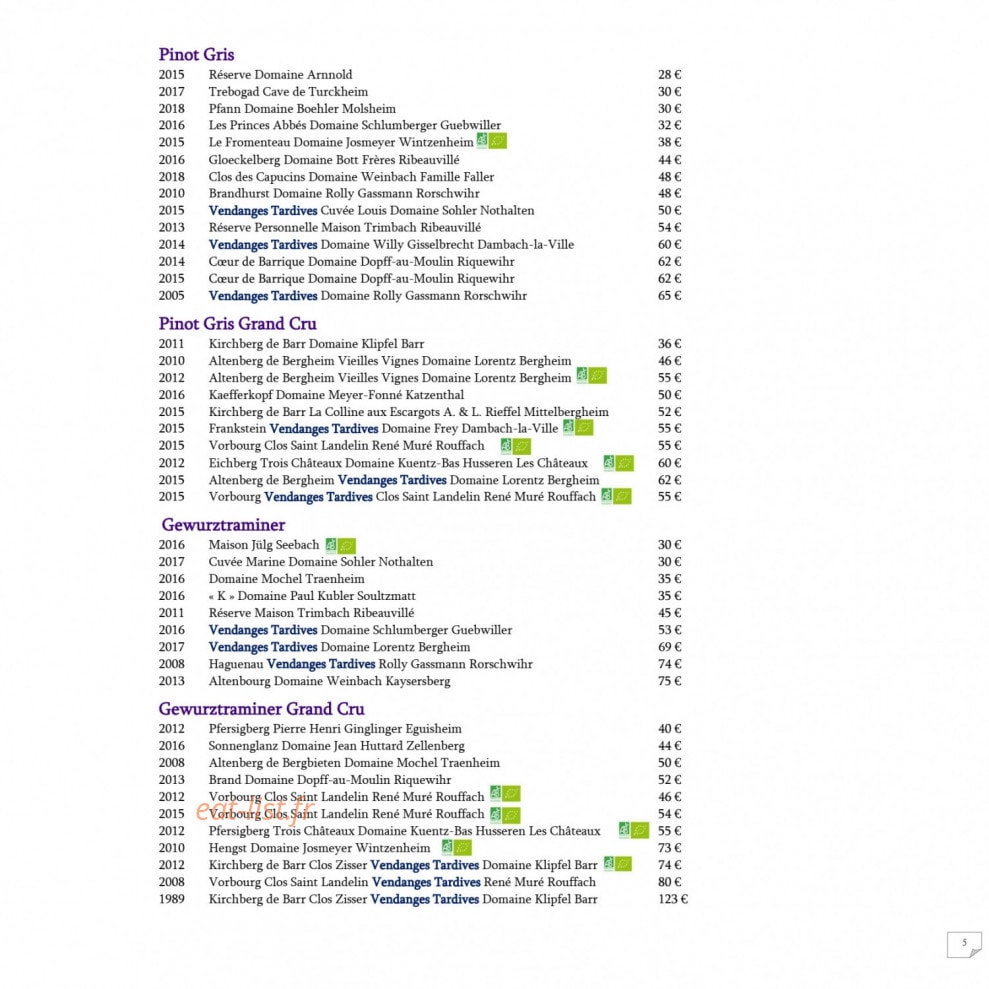989x989 pixels.
Task: Click the Pinot Gris Grand Cru heading
Action: pyautogui.click(x=237, y=324)
